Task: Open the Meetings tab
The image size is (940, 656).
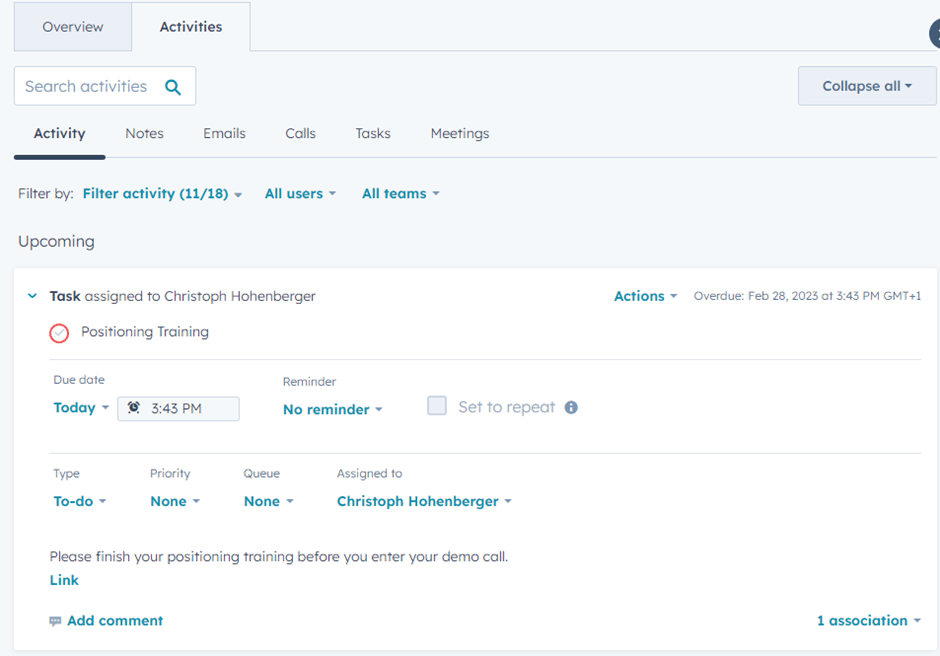Action: pyautogui.click(x=459, y=133)
